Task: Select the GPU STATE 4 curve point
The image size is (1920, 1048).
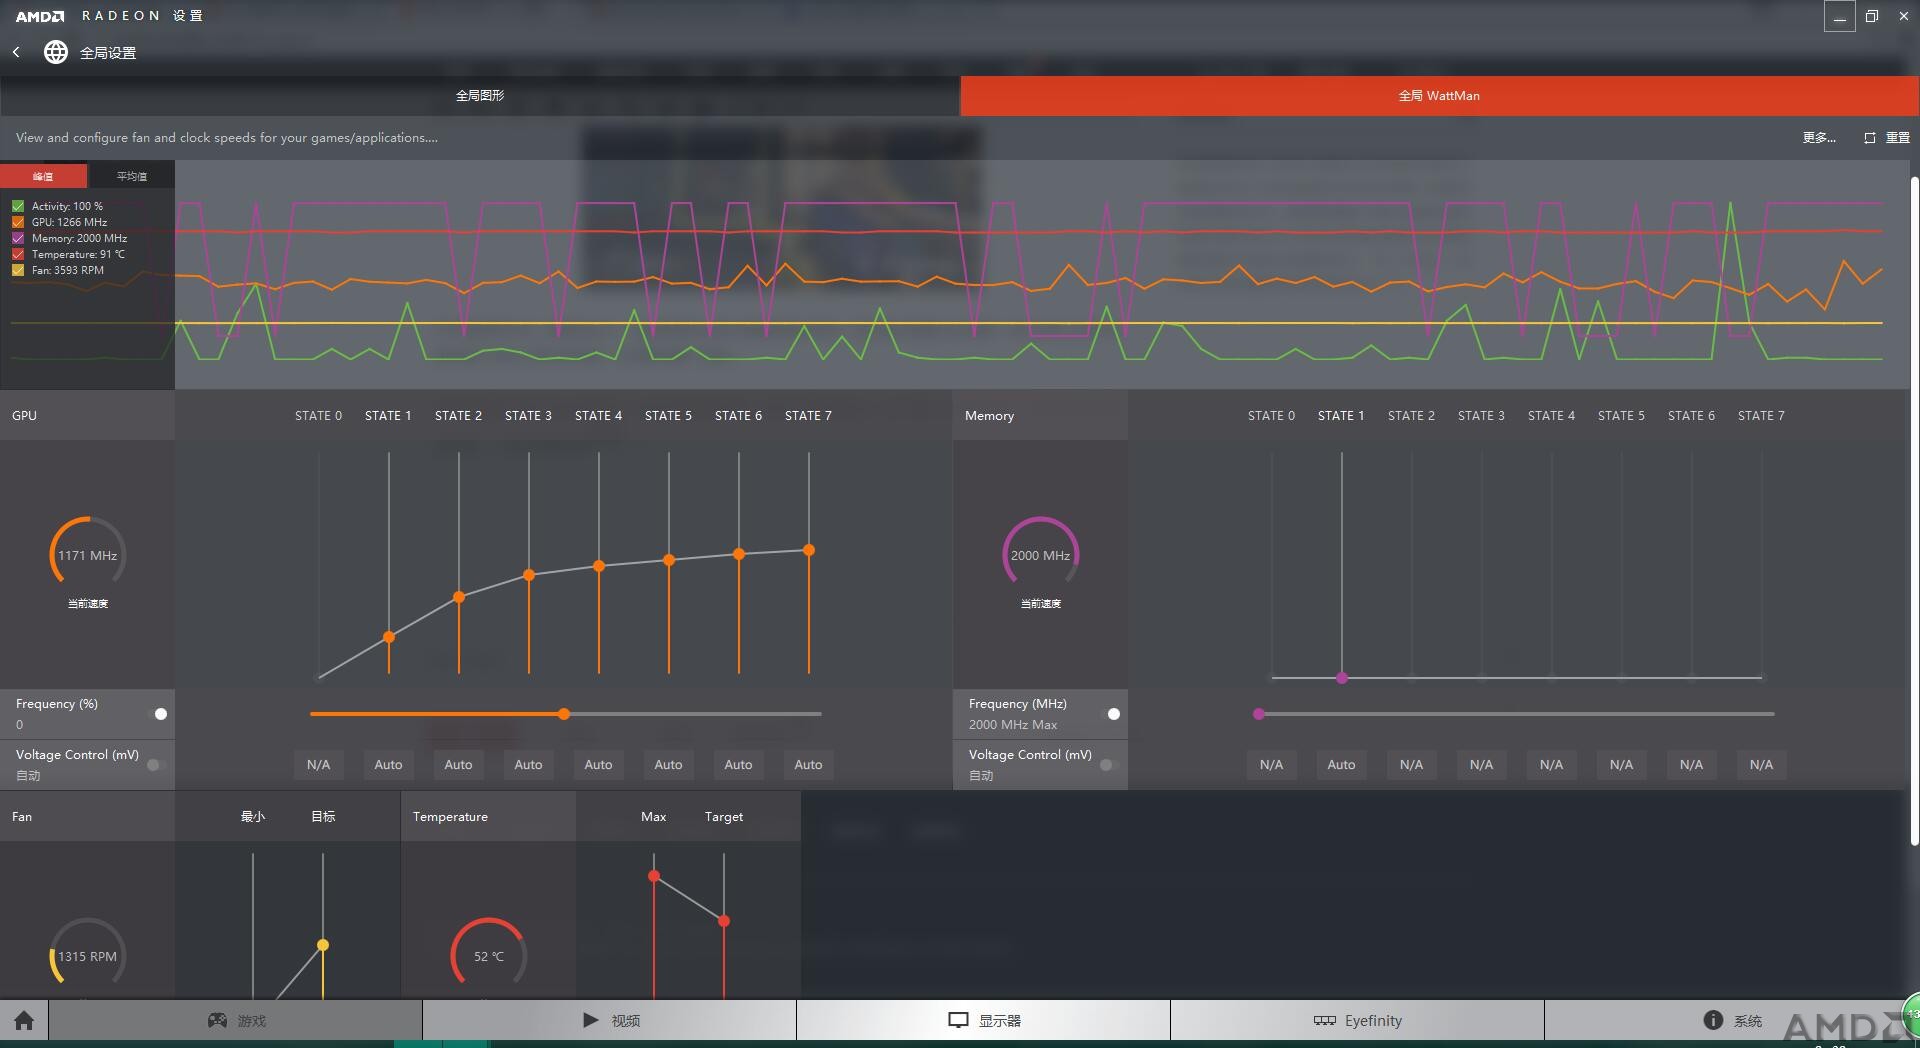Action: point(599,566)
